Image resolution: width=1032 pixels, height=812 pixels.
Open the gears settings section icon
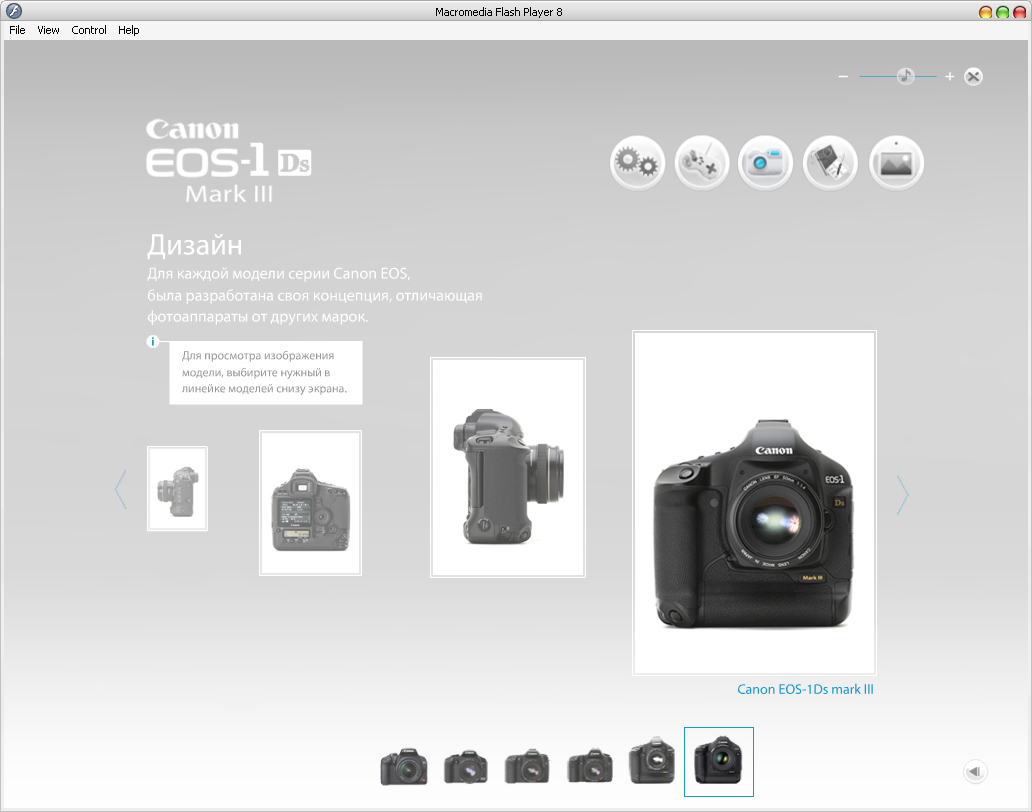click(637, 162)
